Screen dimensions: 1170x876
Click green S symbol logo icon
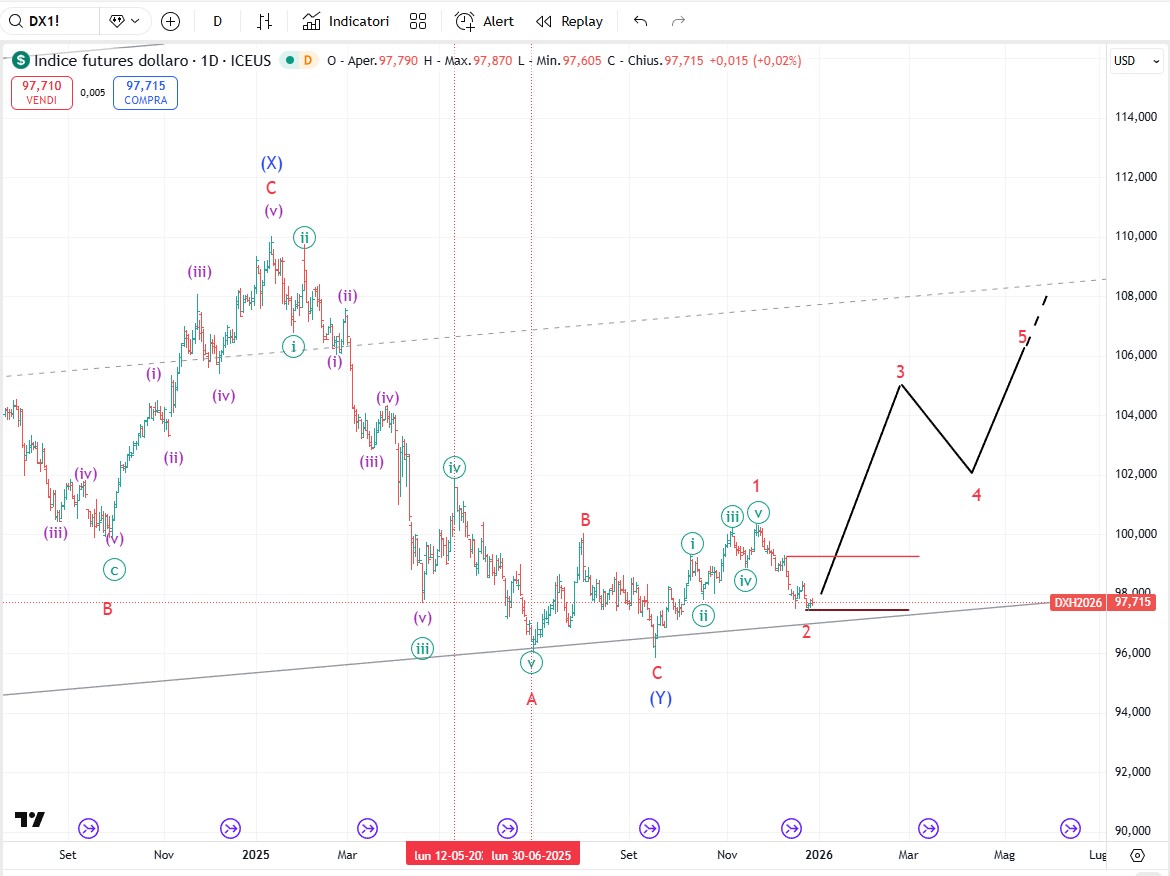(20, 60)
